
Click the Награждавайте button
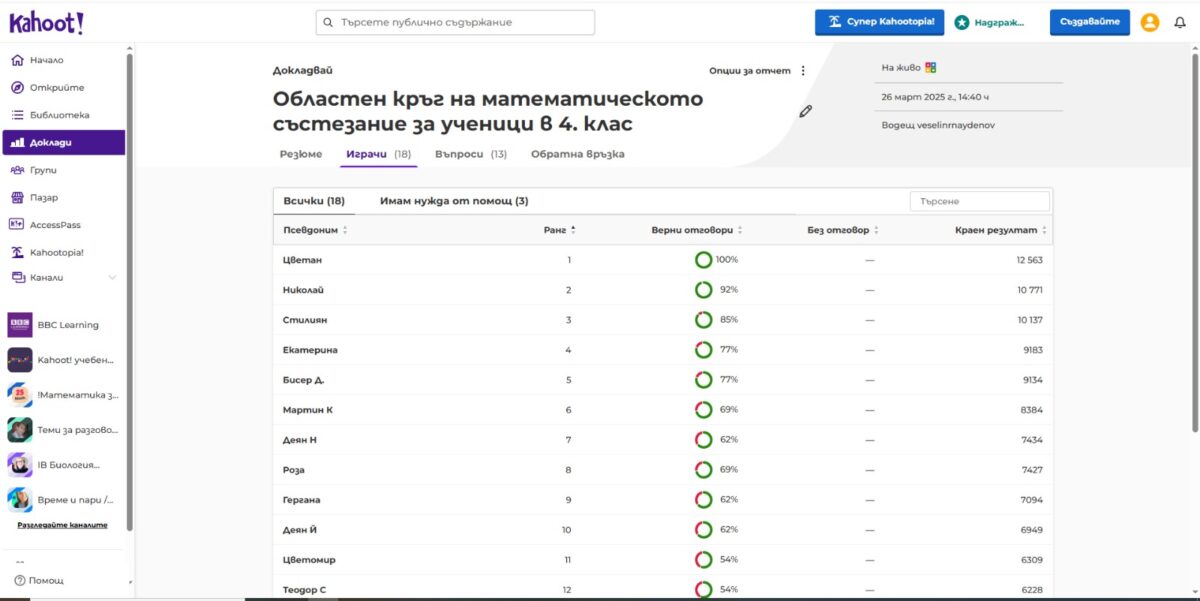(990, 22)
